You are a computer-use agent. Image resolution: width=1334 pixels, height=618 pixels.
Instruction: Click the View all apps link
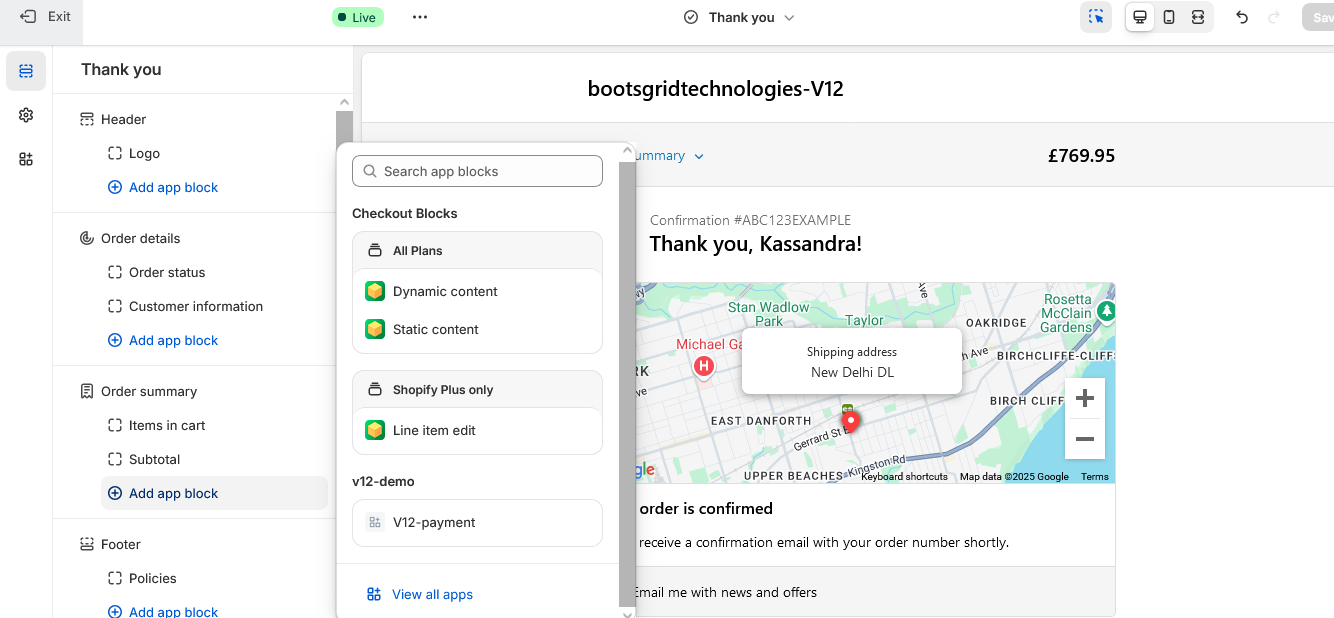419,594
